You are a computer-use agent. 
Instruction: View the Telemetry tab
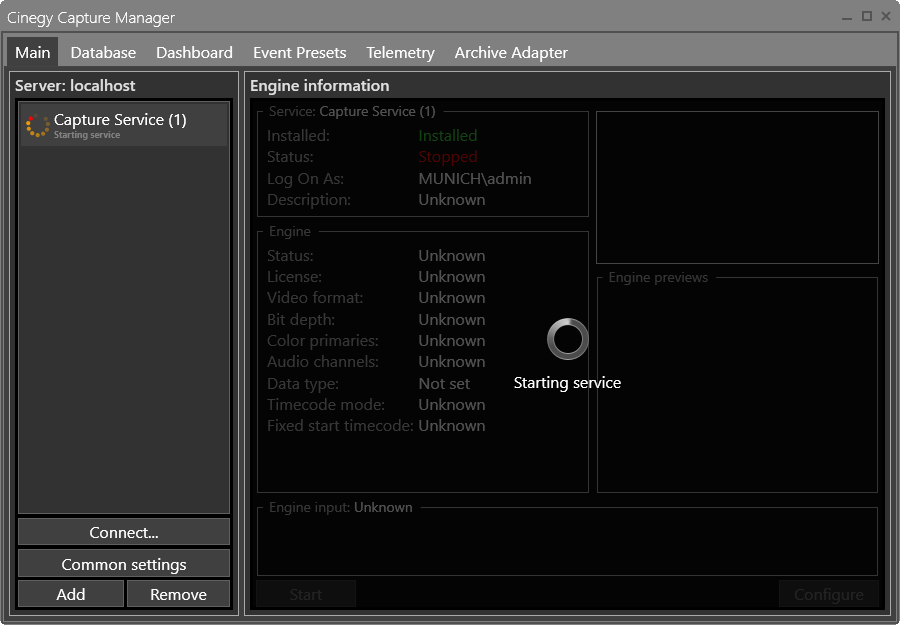(400, 52)
